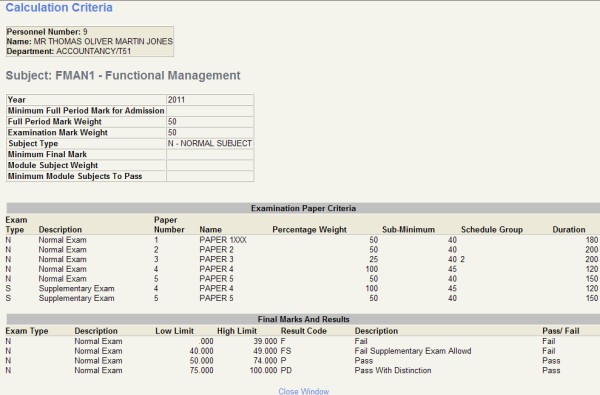Click the duration 180 for PAPER 1XXX

click(592, 240)
